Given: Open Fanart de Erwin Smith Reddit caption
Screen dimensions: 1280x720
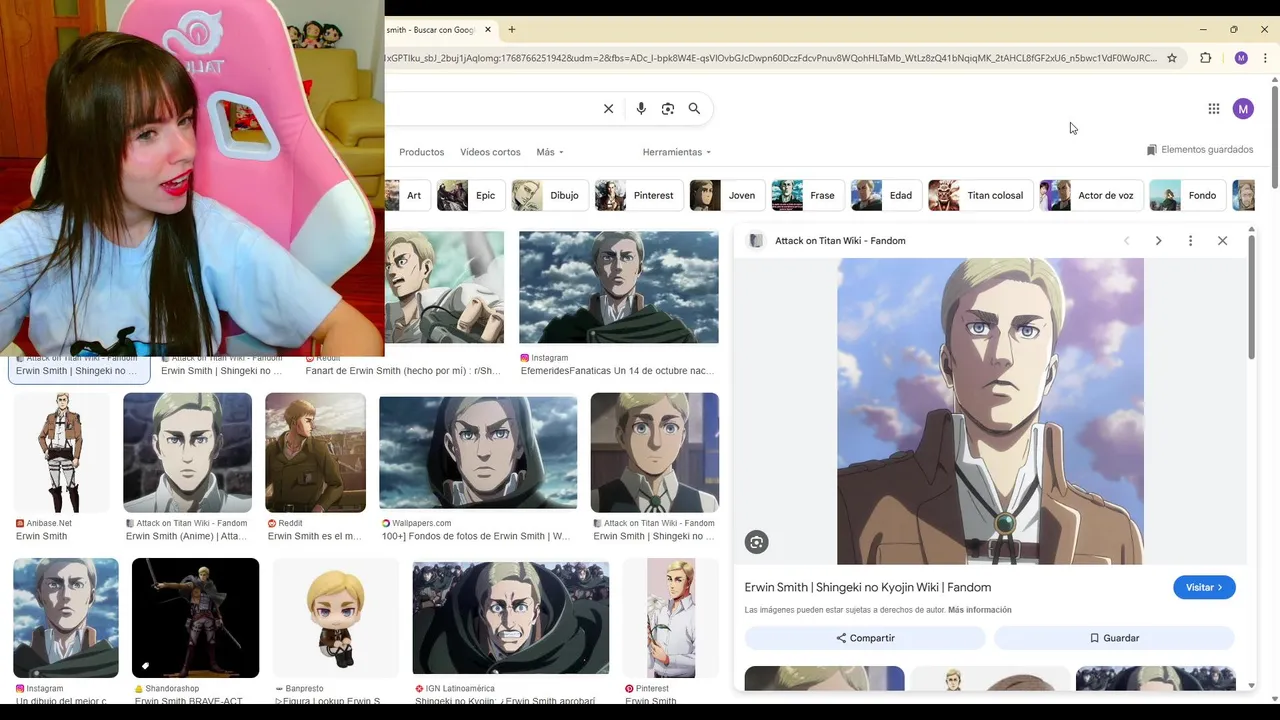Looking at the screenshot, I should click(403, 371).
